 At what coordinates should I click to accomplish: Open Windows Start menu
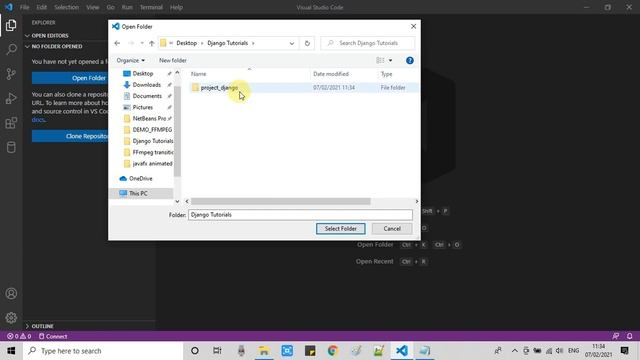point(11,351)
